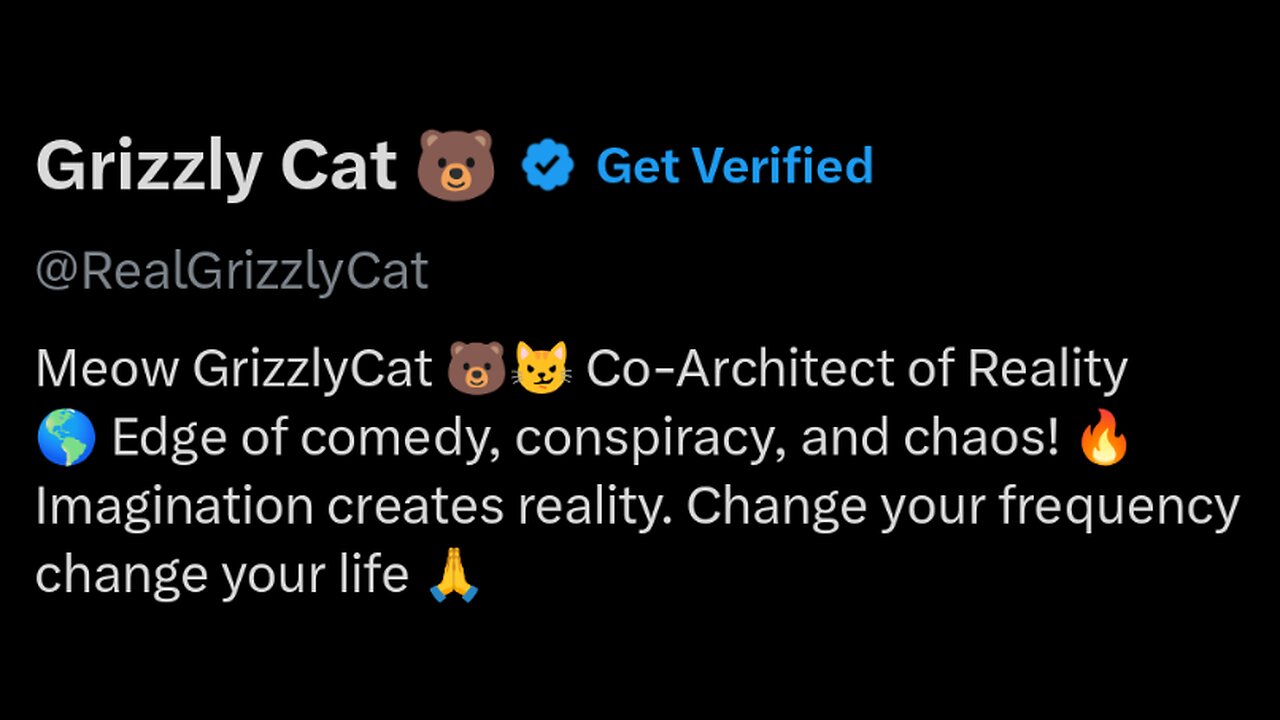Click the phrase change your life

click(221, 577)
